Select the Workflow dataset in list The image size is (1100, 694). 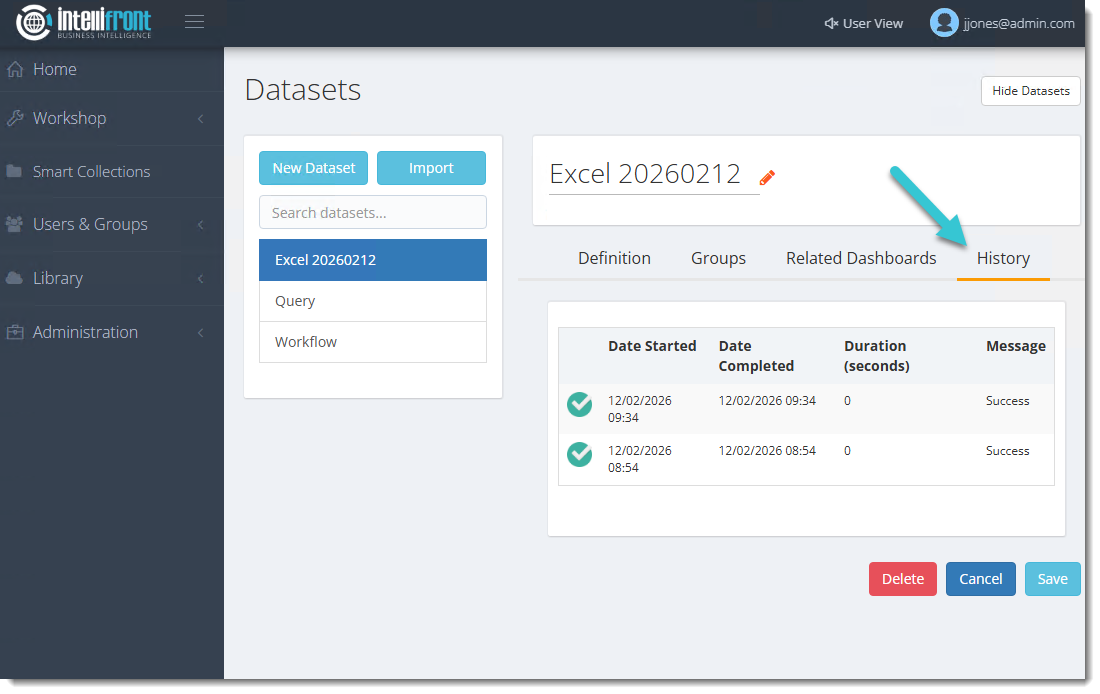pyautogui.click(x=372, y=342)
